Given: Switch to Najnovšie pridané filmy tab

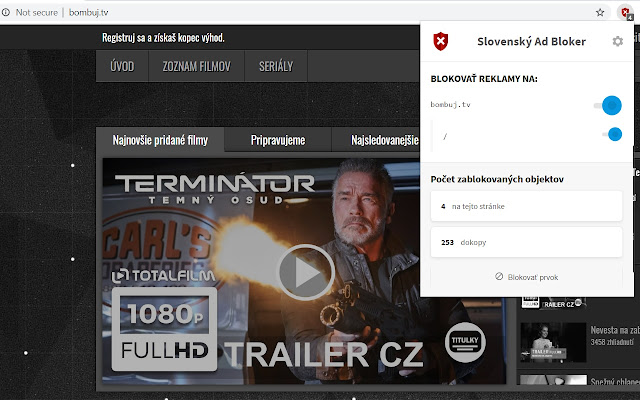Looking at the screenshot, I should click(x=160, y=140).
